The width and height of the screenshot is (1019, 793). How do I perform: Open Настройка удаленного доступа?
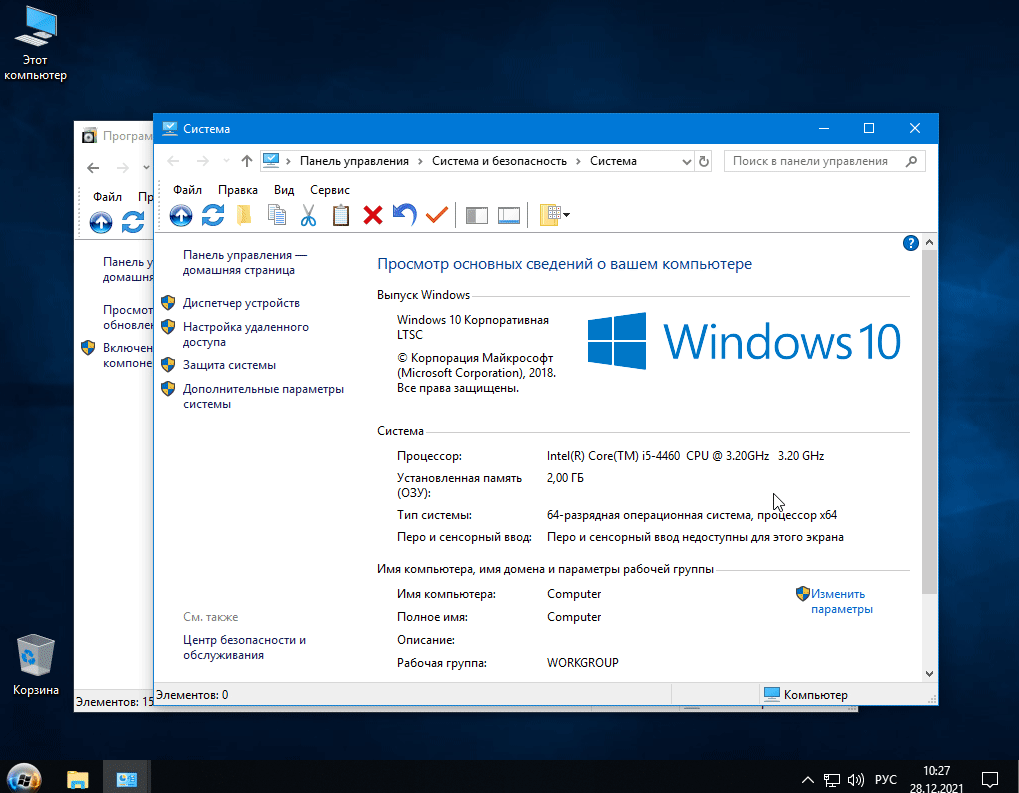pos(246,334)
